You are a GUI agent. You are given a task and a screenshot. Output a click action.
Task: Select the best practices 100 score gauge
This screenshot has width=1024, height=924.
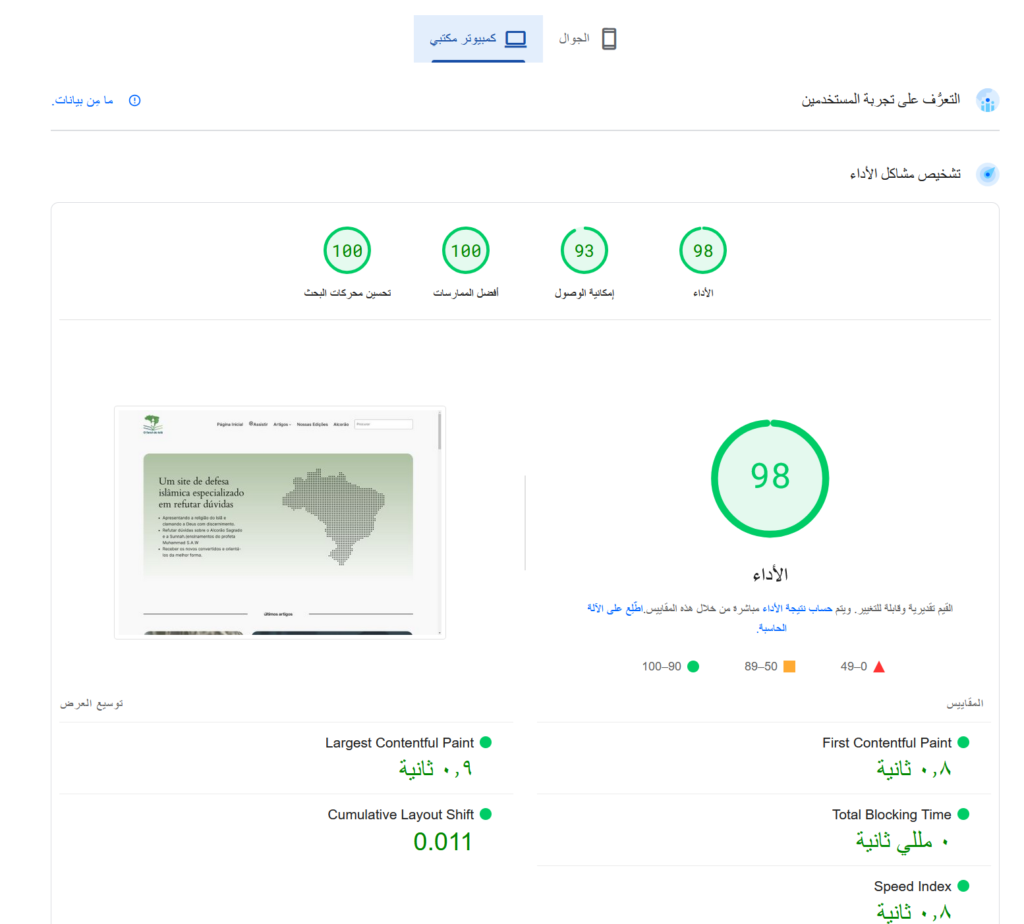(x=466, y=250)
